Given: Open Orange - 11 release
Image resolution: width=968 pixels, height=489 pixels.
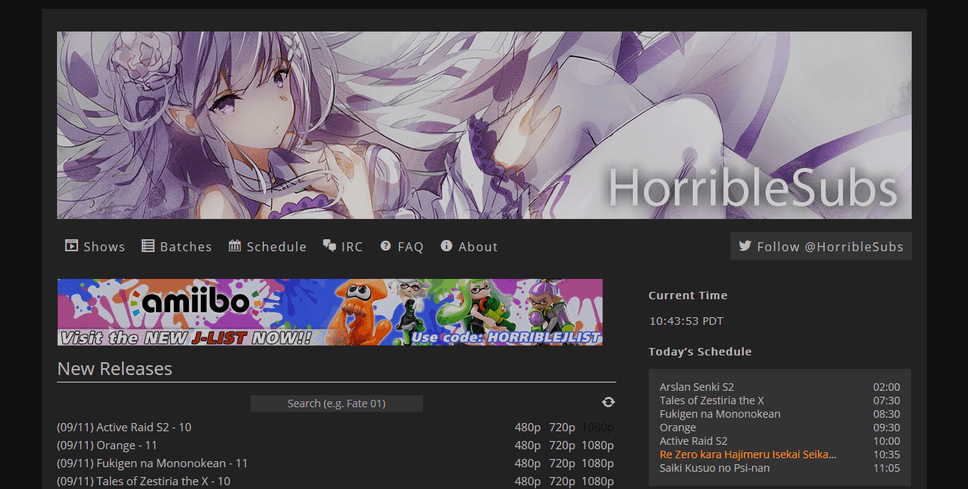Looking at the screenshot, I should 107,445.
